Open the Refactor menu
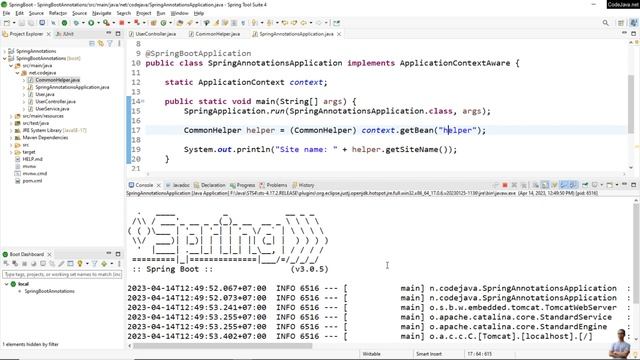Image resolution: width=640 pixels, height=360 pixels. (58, 13)
